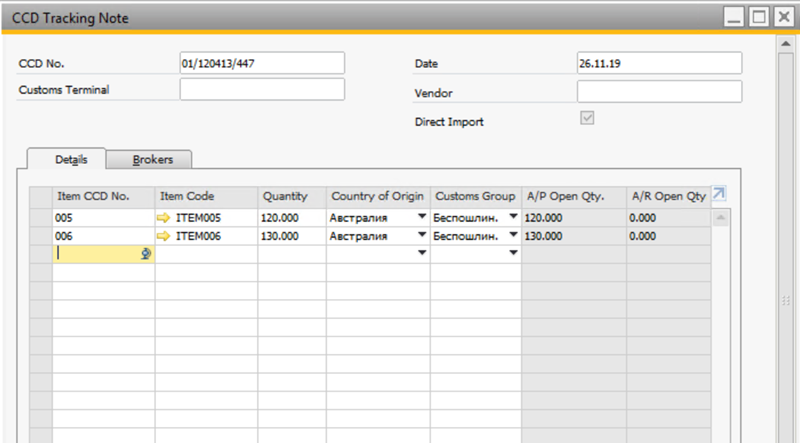Follow the link arrow beside ITEM005
Screen dimensions: 800x443
point(163,218)
